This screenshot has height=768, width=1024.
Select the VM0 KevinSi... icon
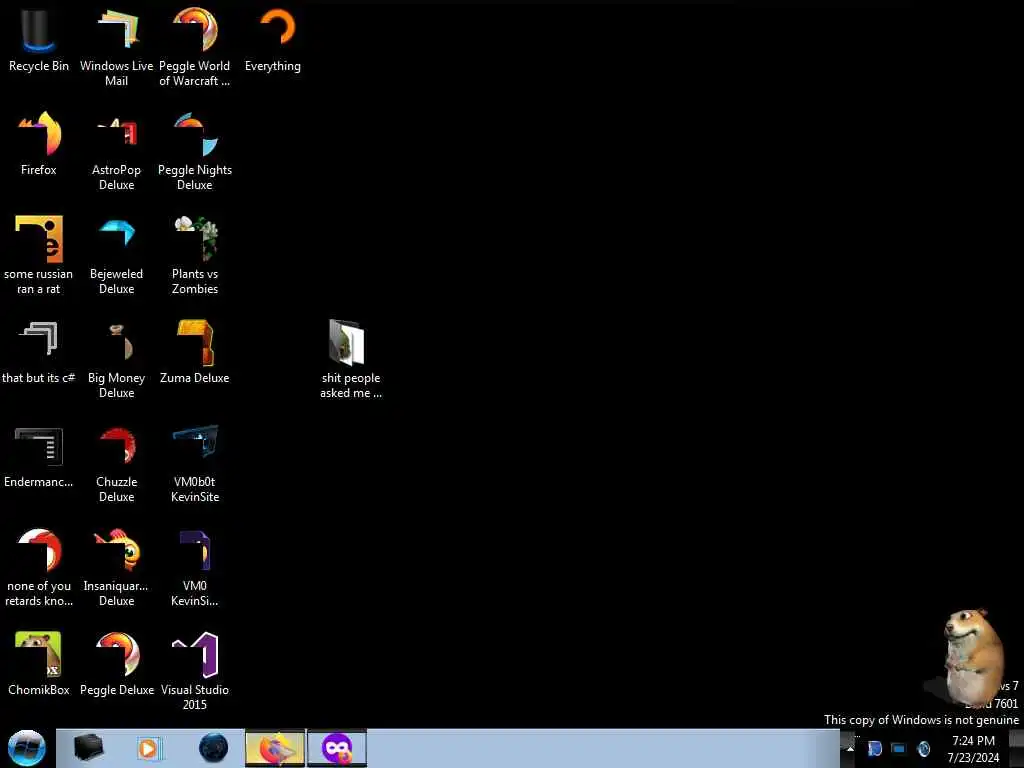[195, 568]
